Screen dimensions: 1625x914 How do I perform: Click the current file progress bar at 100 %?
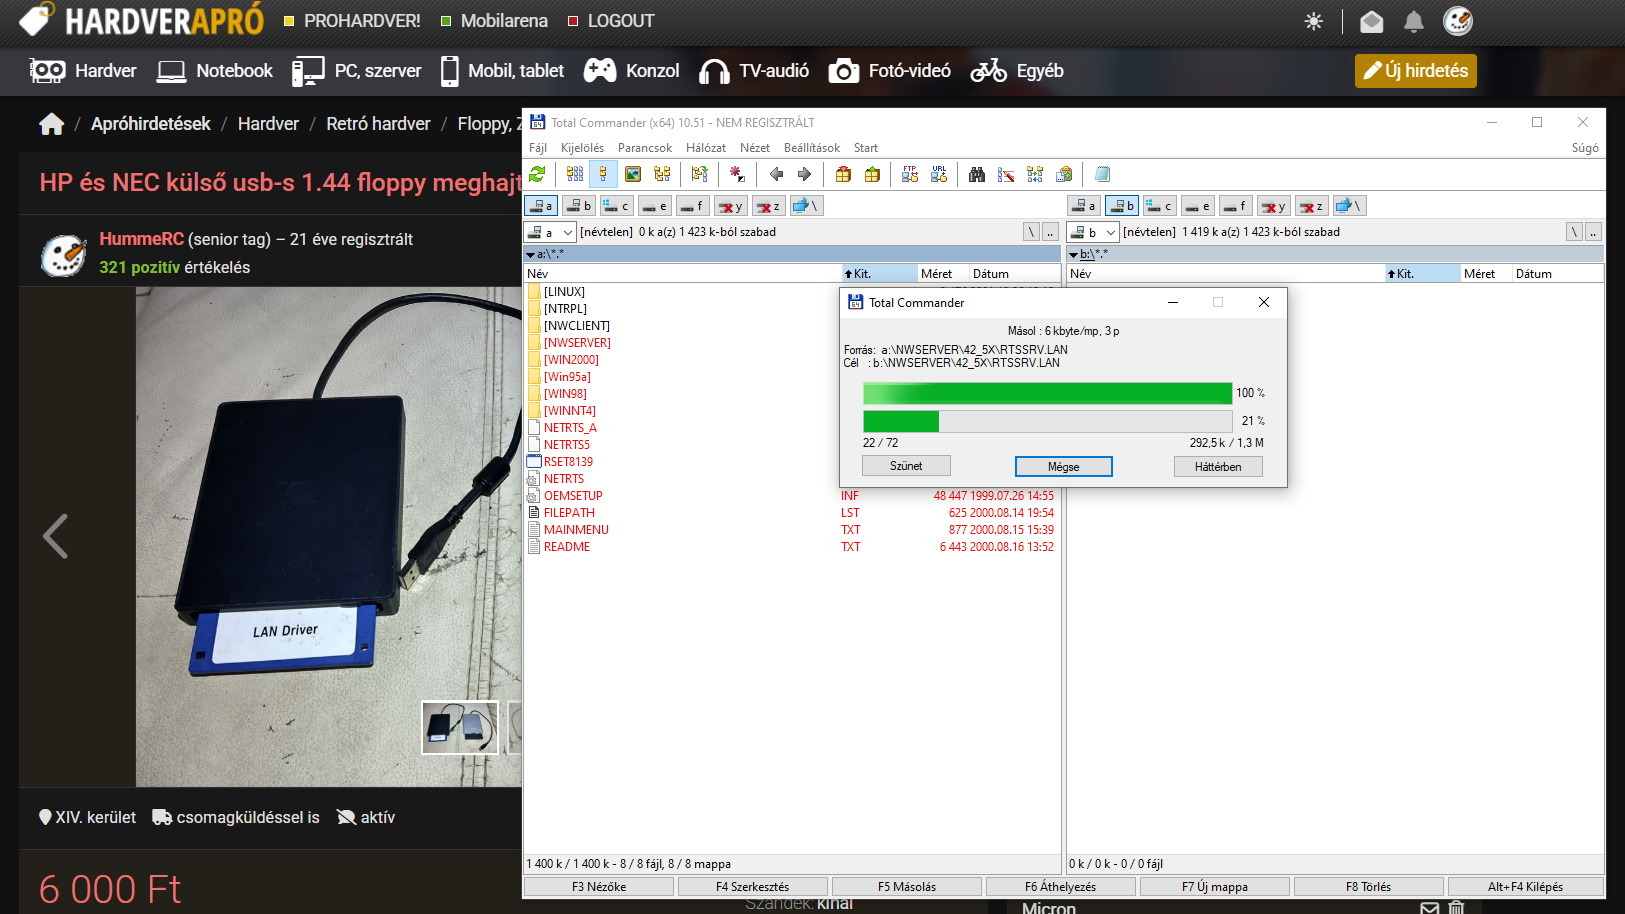pos(1048,393)
